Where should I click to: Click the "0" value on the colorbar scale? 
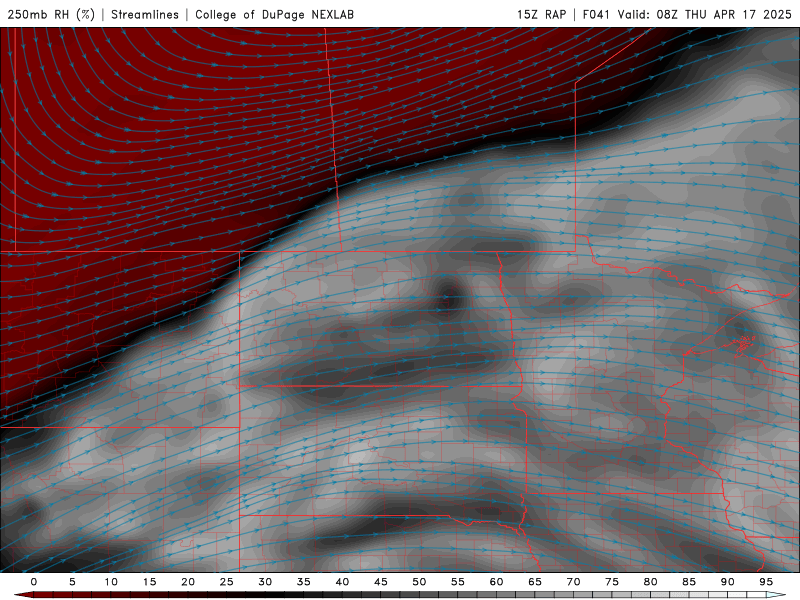pos(34,582)
